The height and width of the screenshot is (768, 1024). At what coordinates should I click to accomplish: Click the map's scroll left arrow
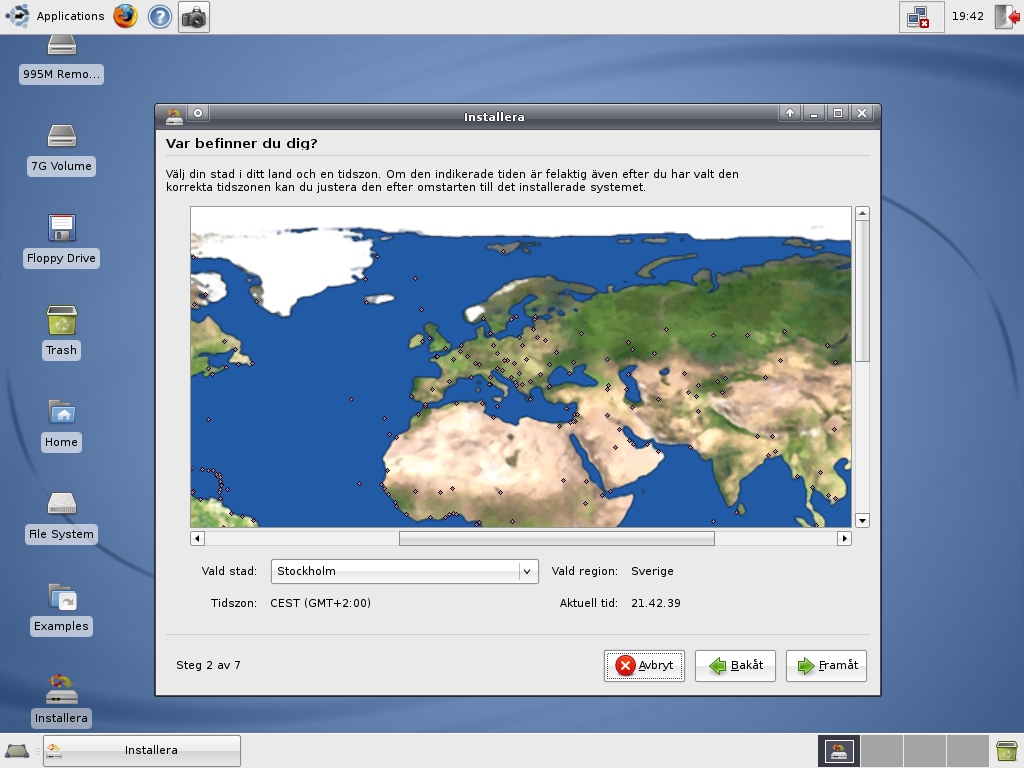coord(197,539)
